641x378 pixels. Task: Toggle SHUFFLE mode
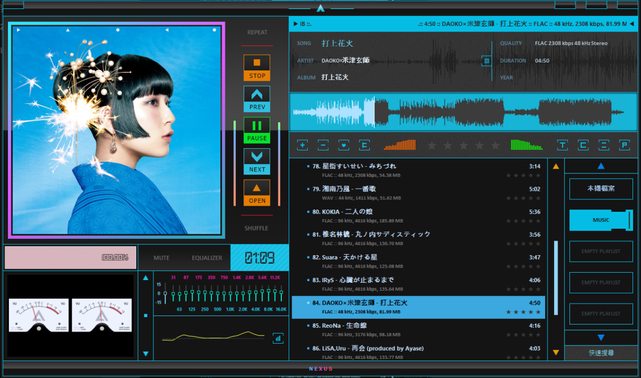(256, 228)
